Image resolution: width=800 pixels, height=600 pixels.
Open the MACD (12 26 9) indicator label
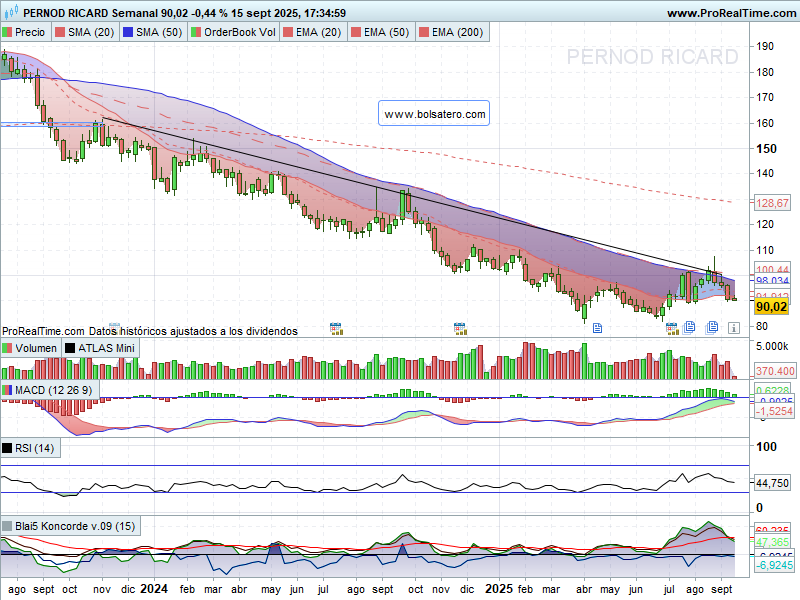pos(48,390)
